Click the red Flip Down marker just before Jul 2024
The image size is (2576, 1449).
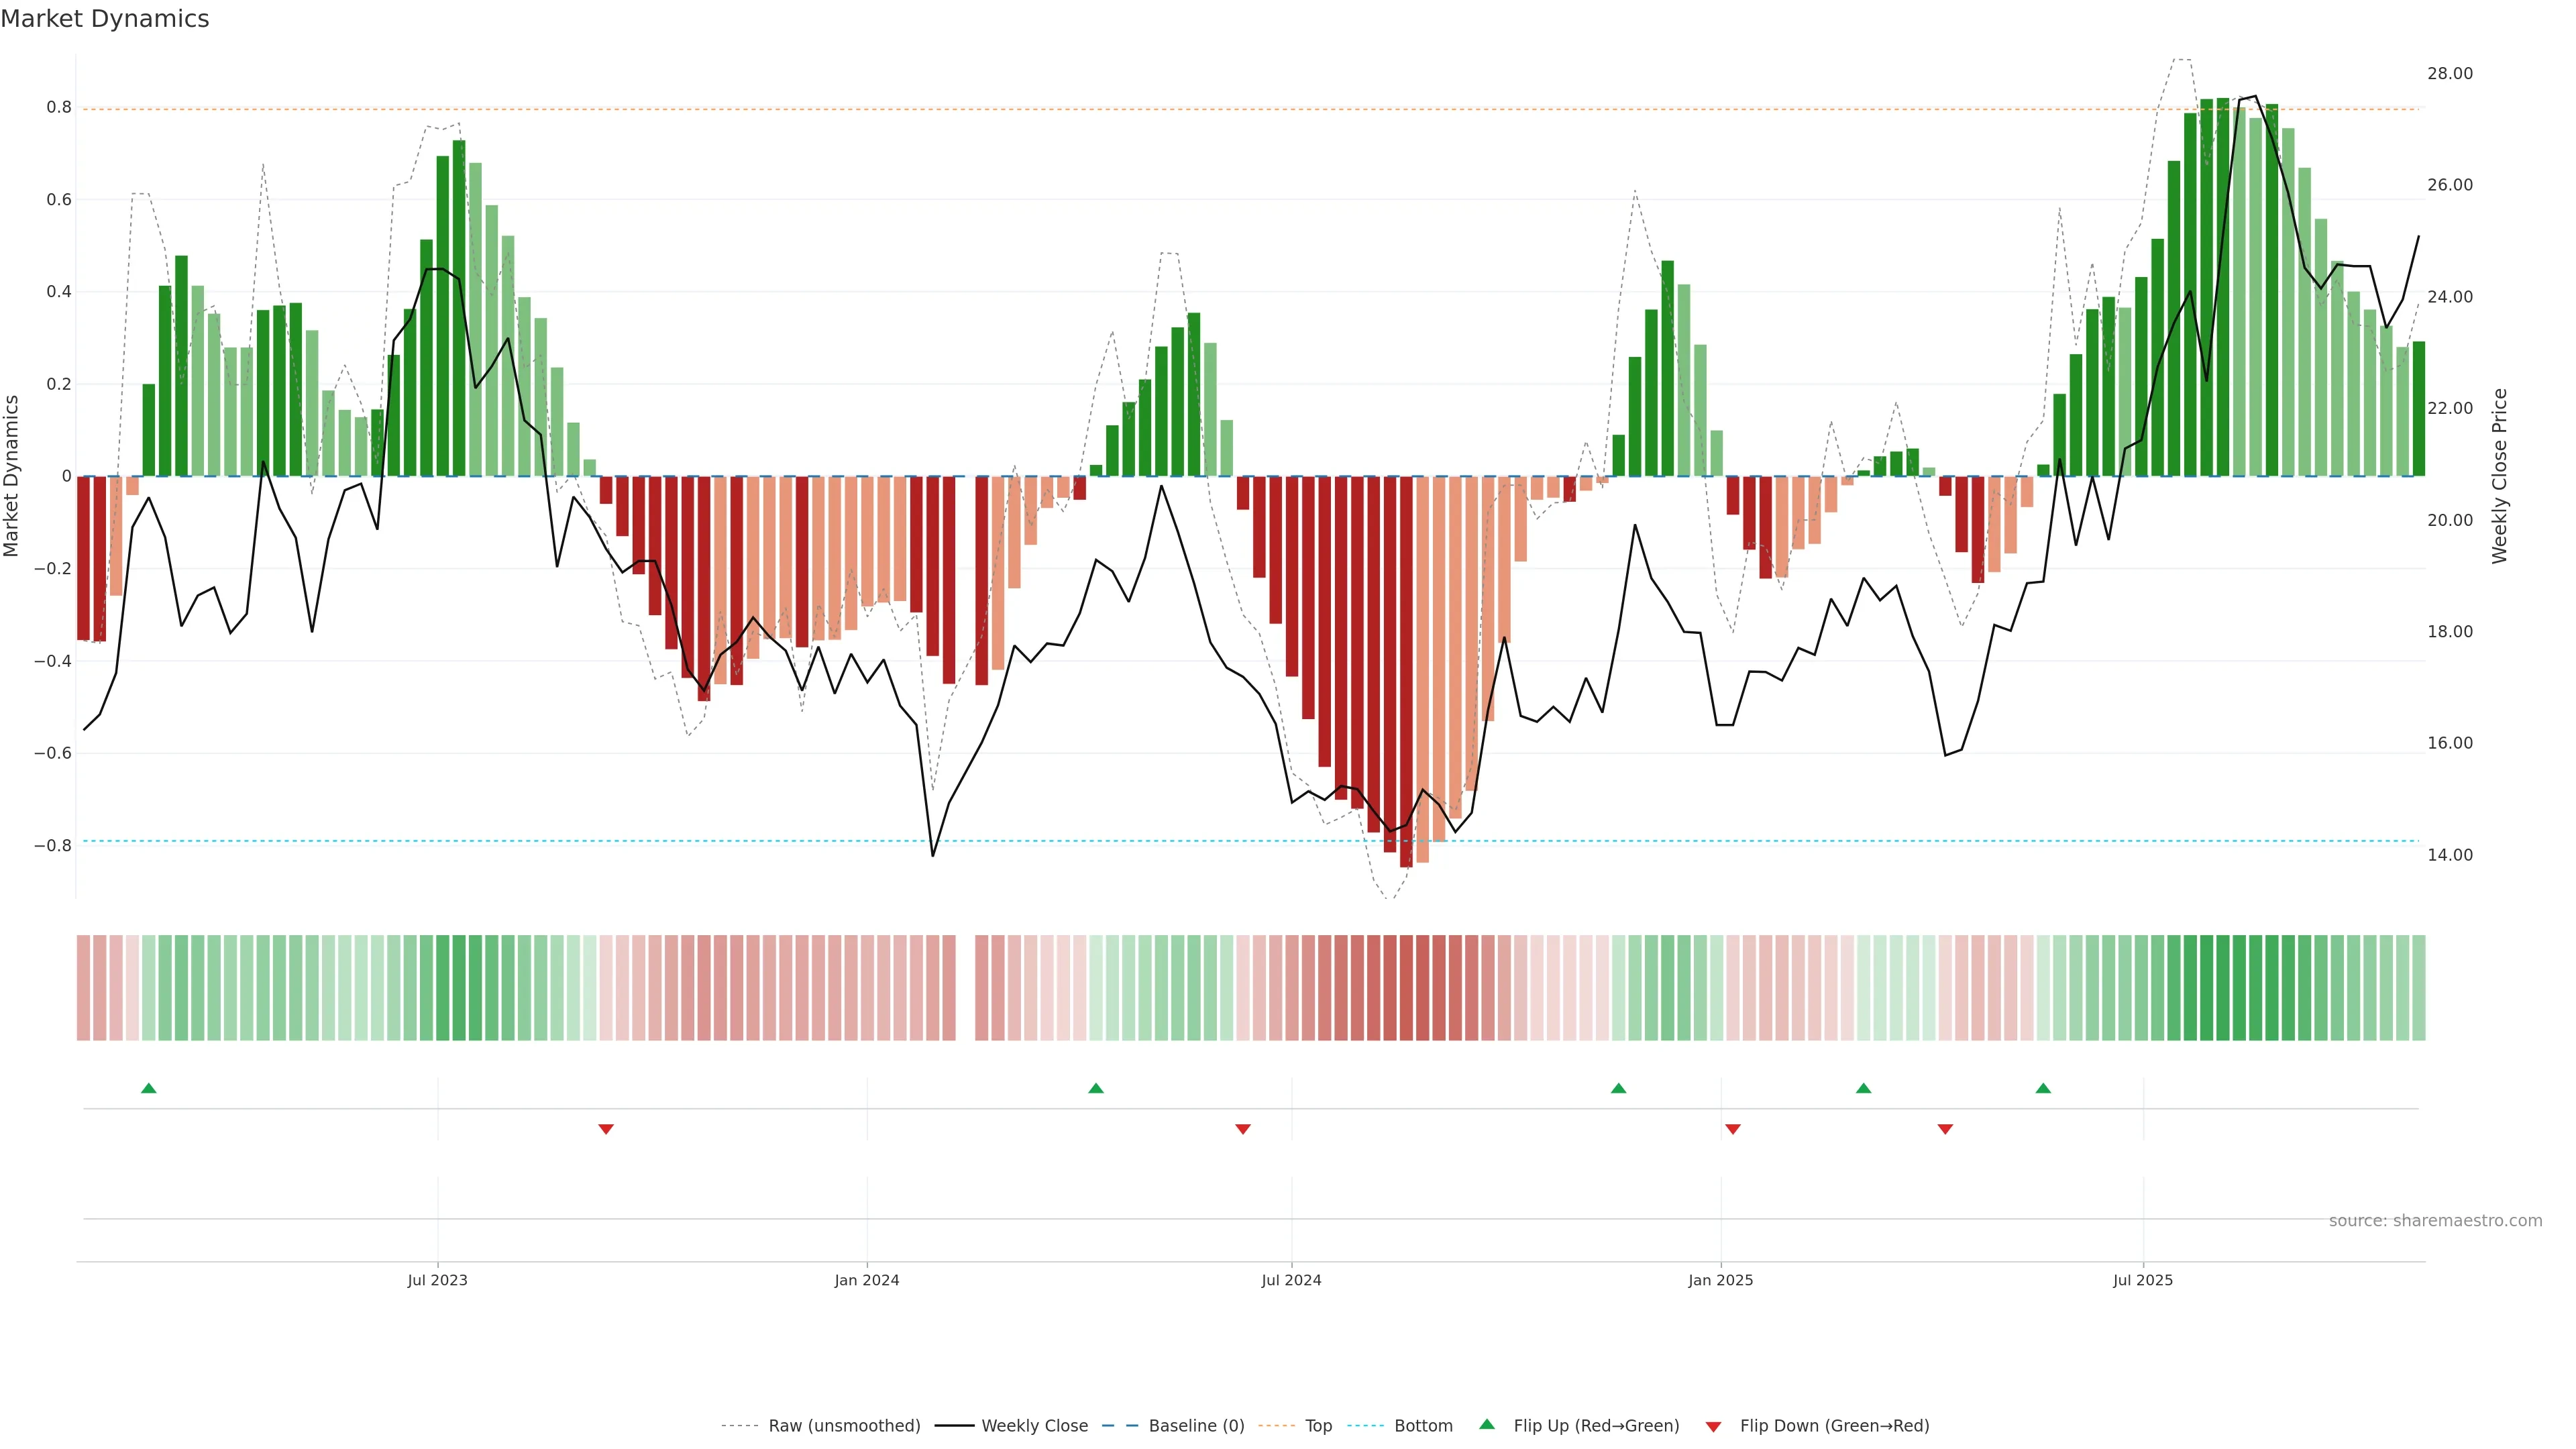coord(1243,1129)
